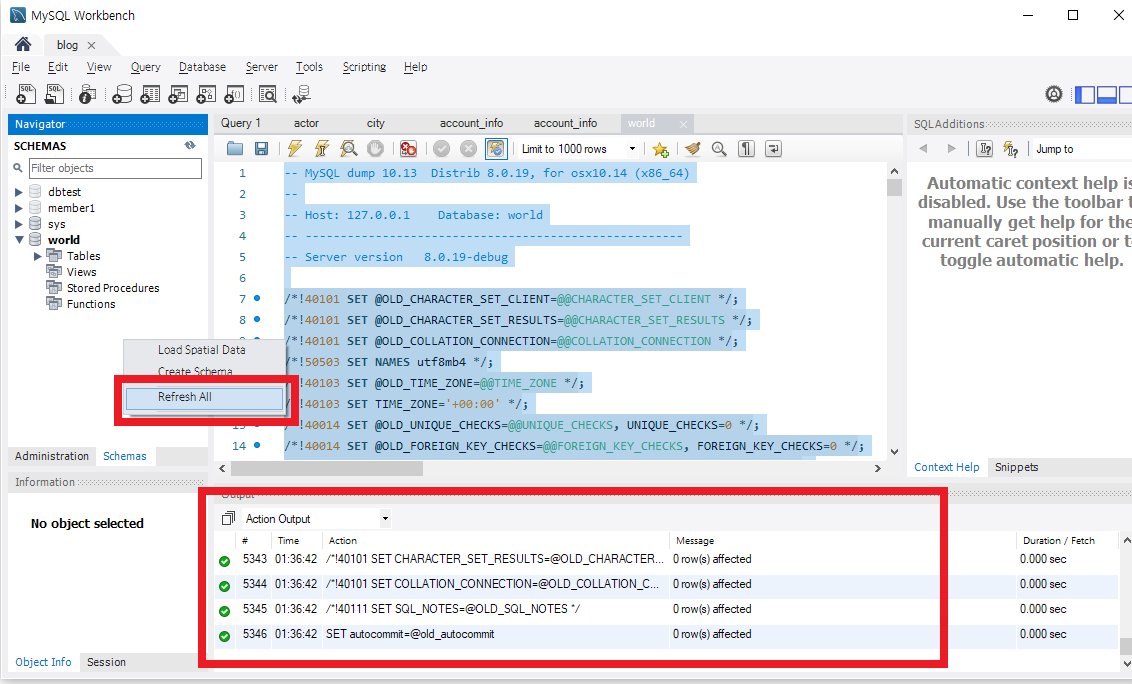Open the Action Output type dropdown
This screenshot has width=1132, height=684.
(x=385, y=518)
